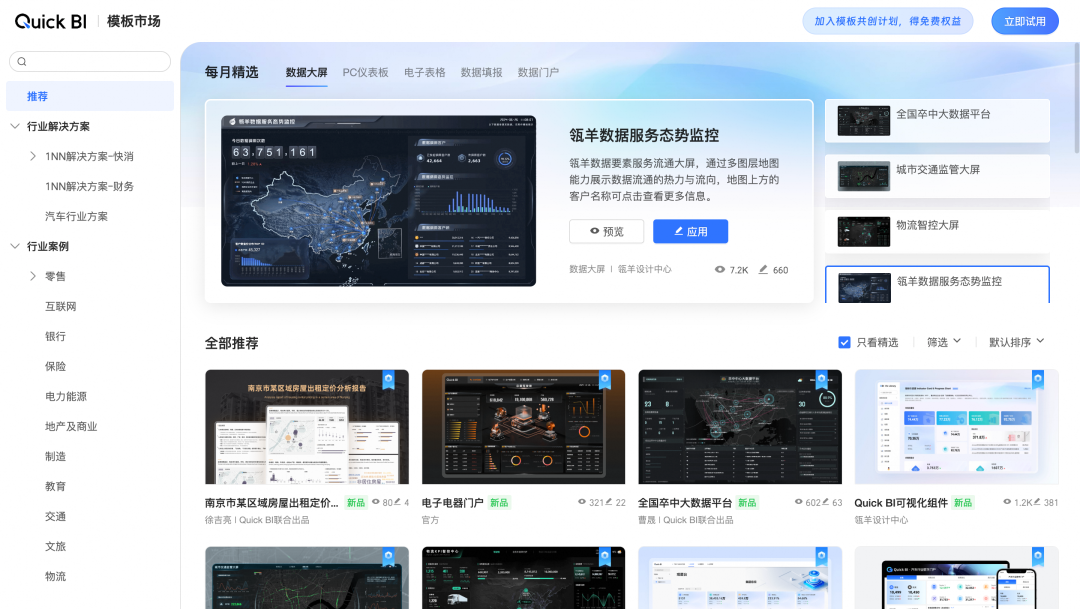
Task: Select 地产及商业 industry case
Action: pos(71,426)
